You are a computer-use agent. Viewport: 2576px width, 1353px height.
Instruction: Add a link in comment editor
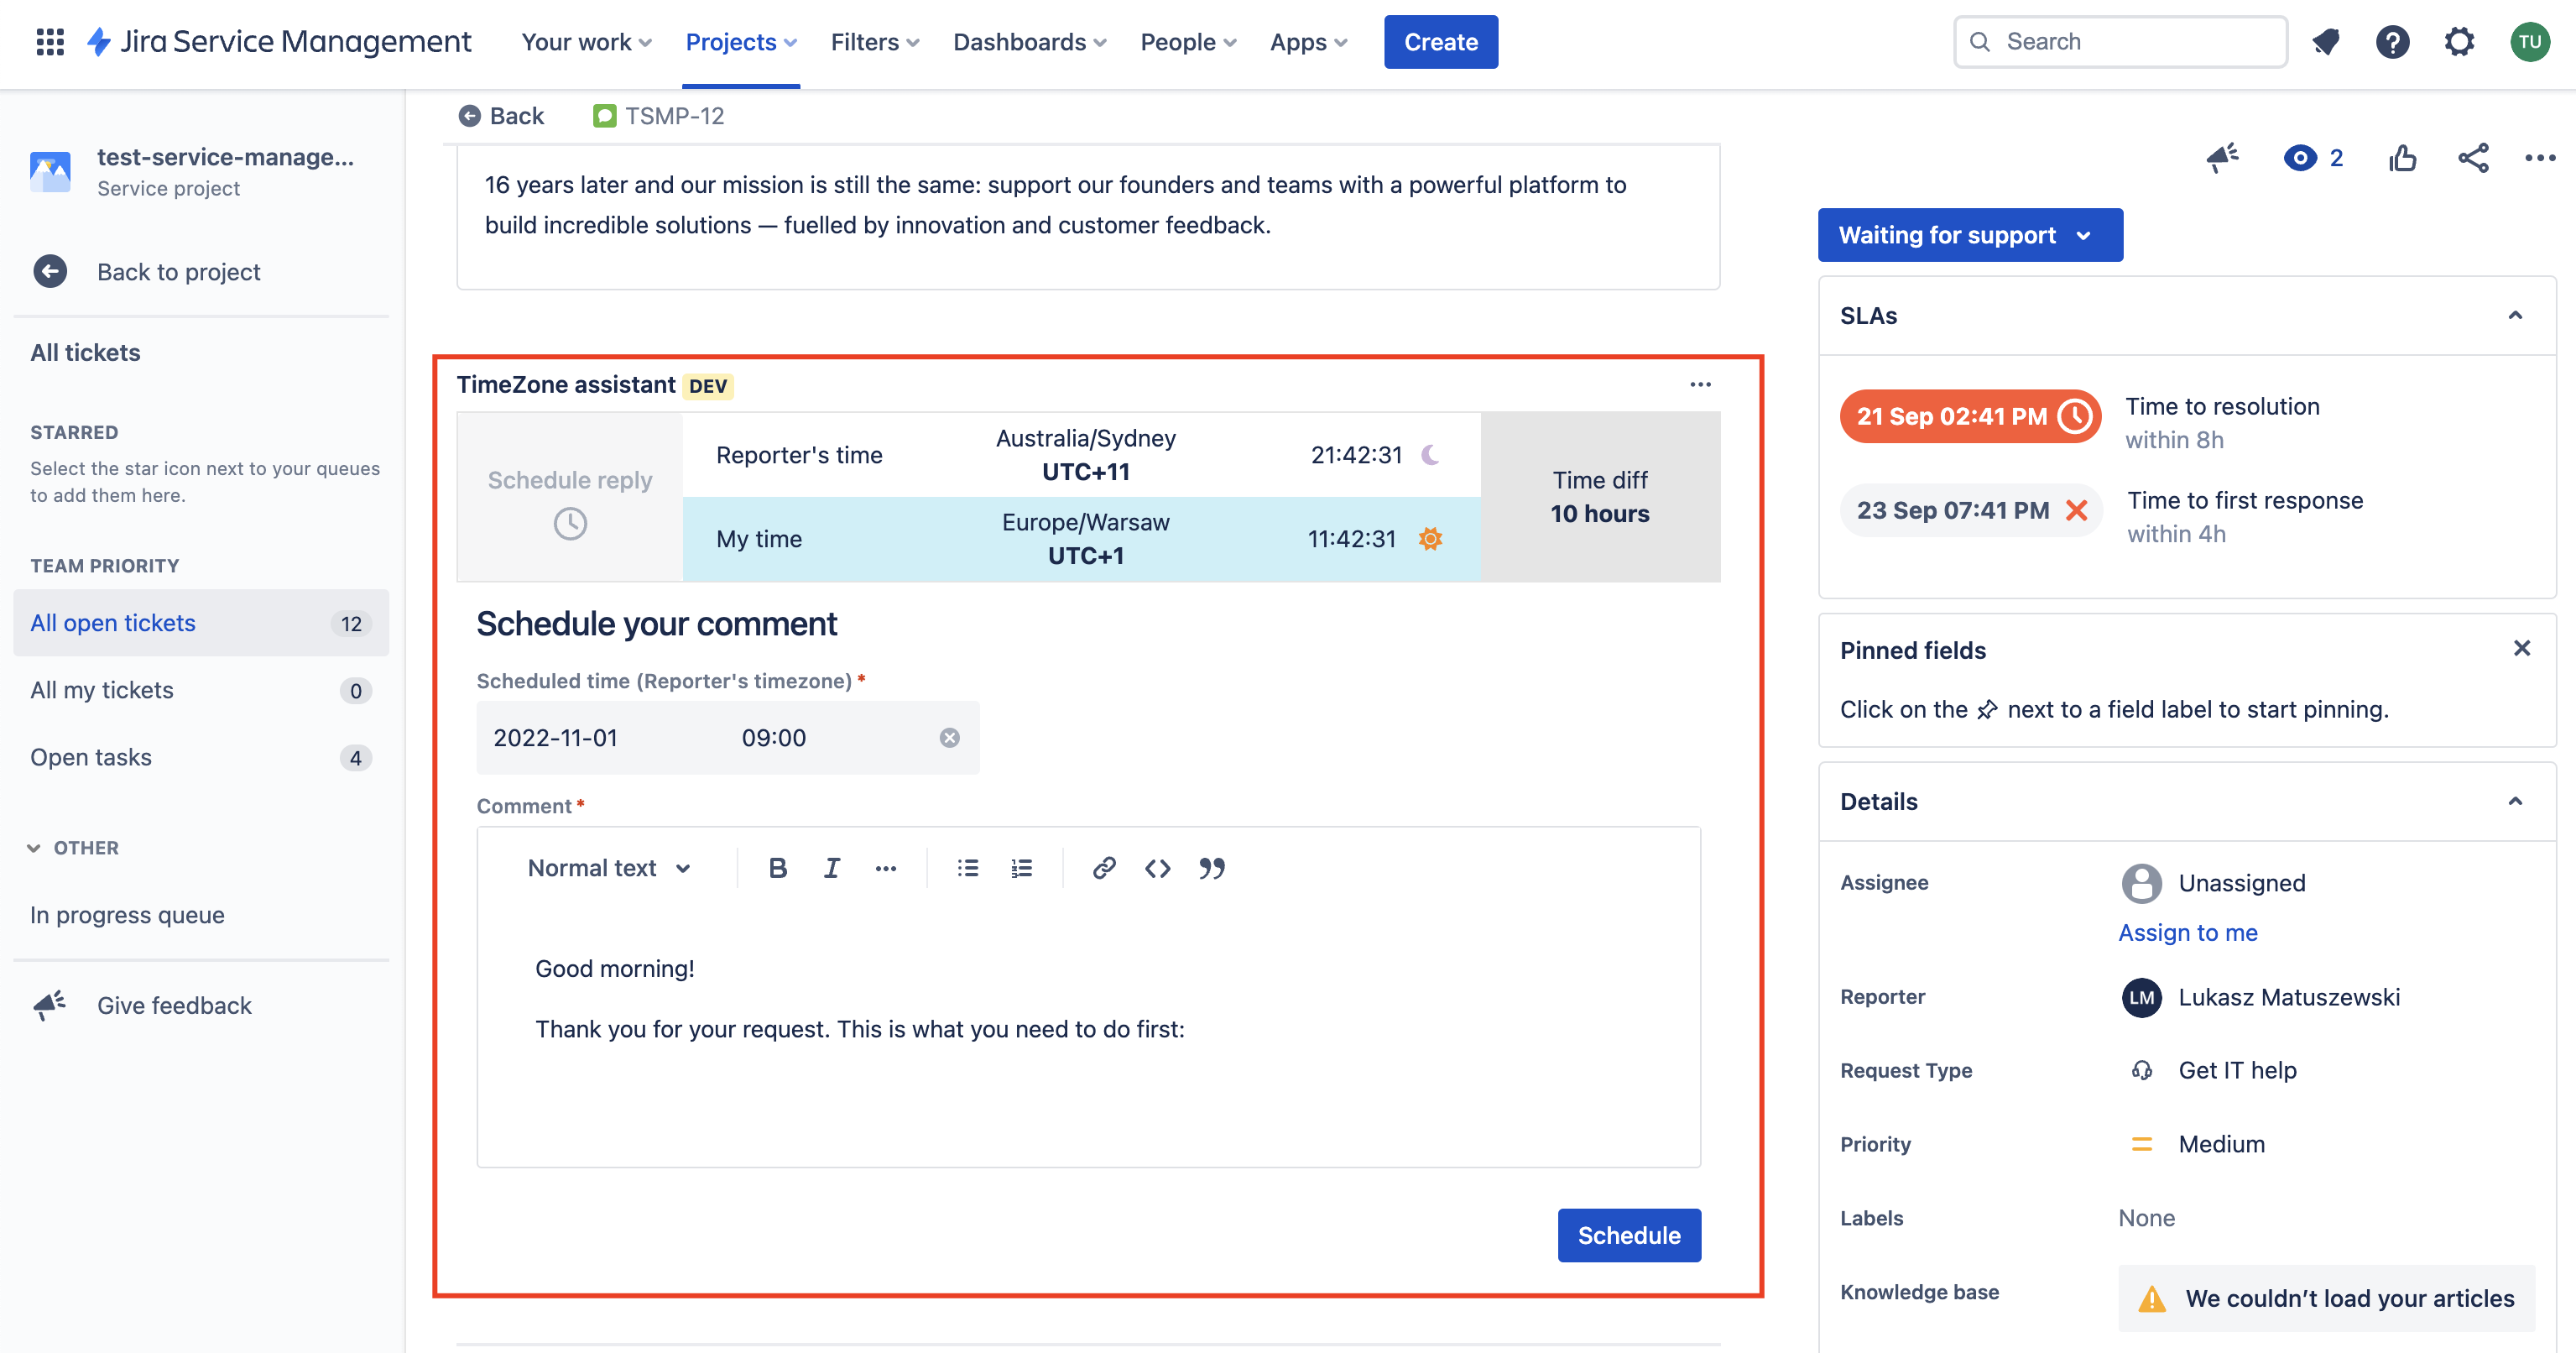[1104, 868]
